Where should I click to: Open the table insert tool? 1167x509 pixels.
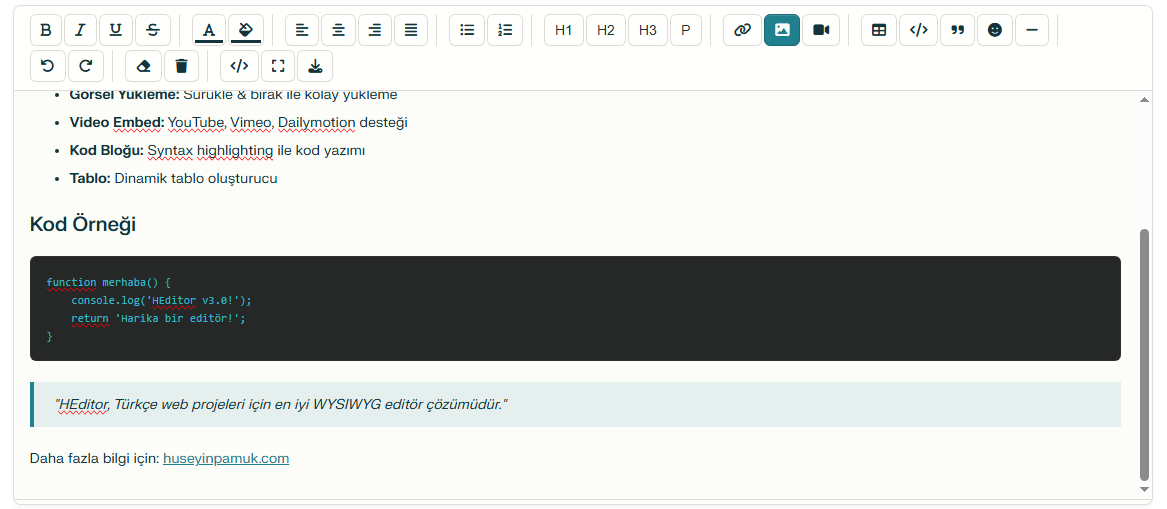click(879, 30)
